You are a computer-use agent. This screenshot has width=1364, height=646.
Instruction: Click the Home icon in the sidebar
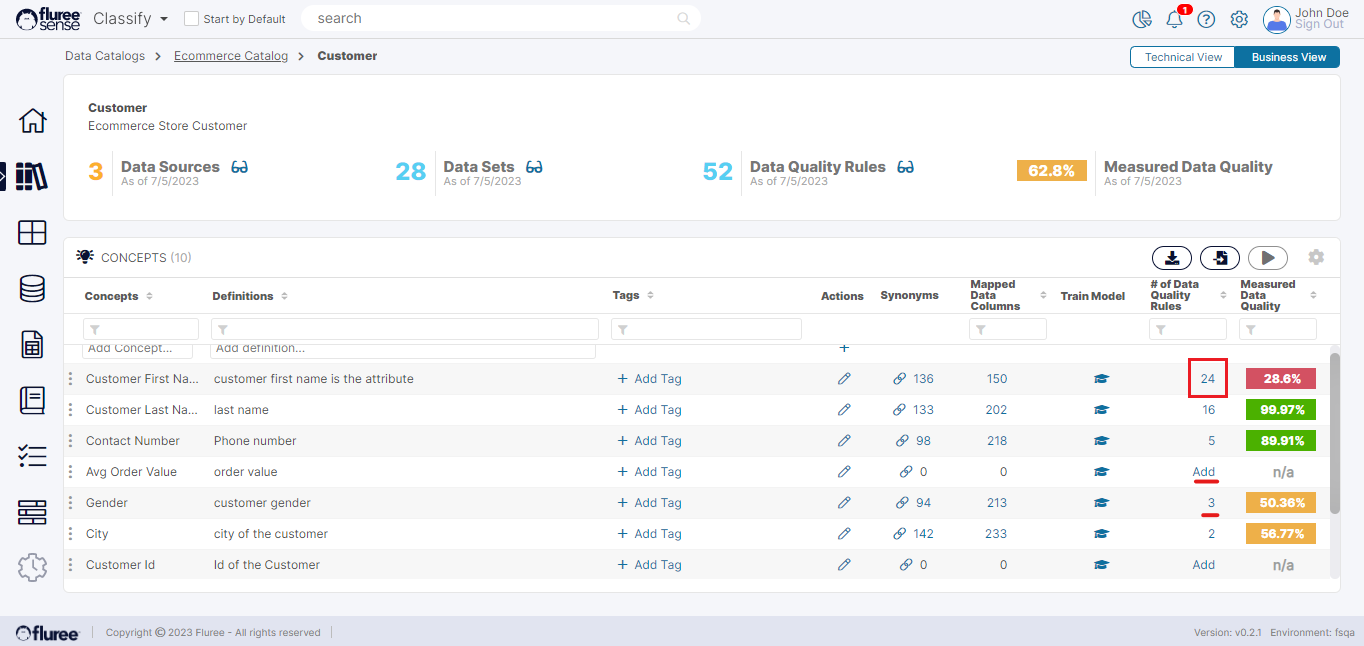[x=33, y=121]
